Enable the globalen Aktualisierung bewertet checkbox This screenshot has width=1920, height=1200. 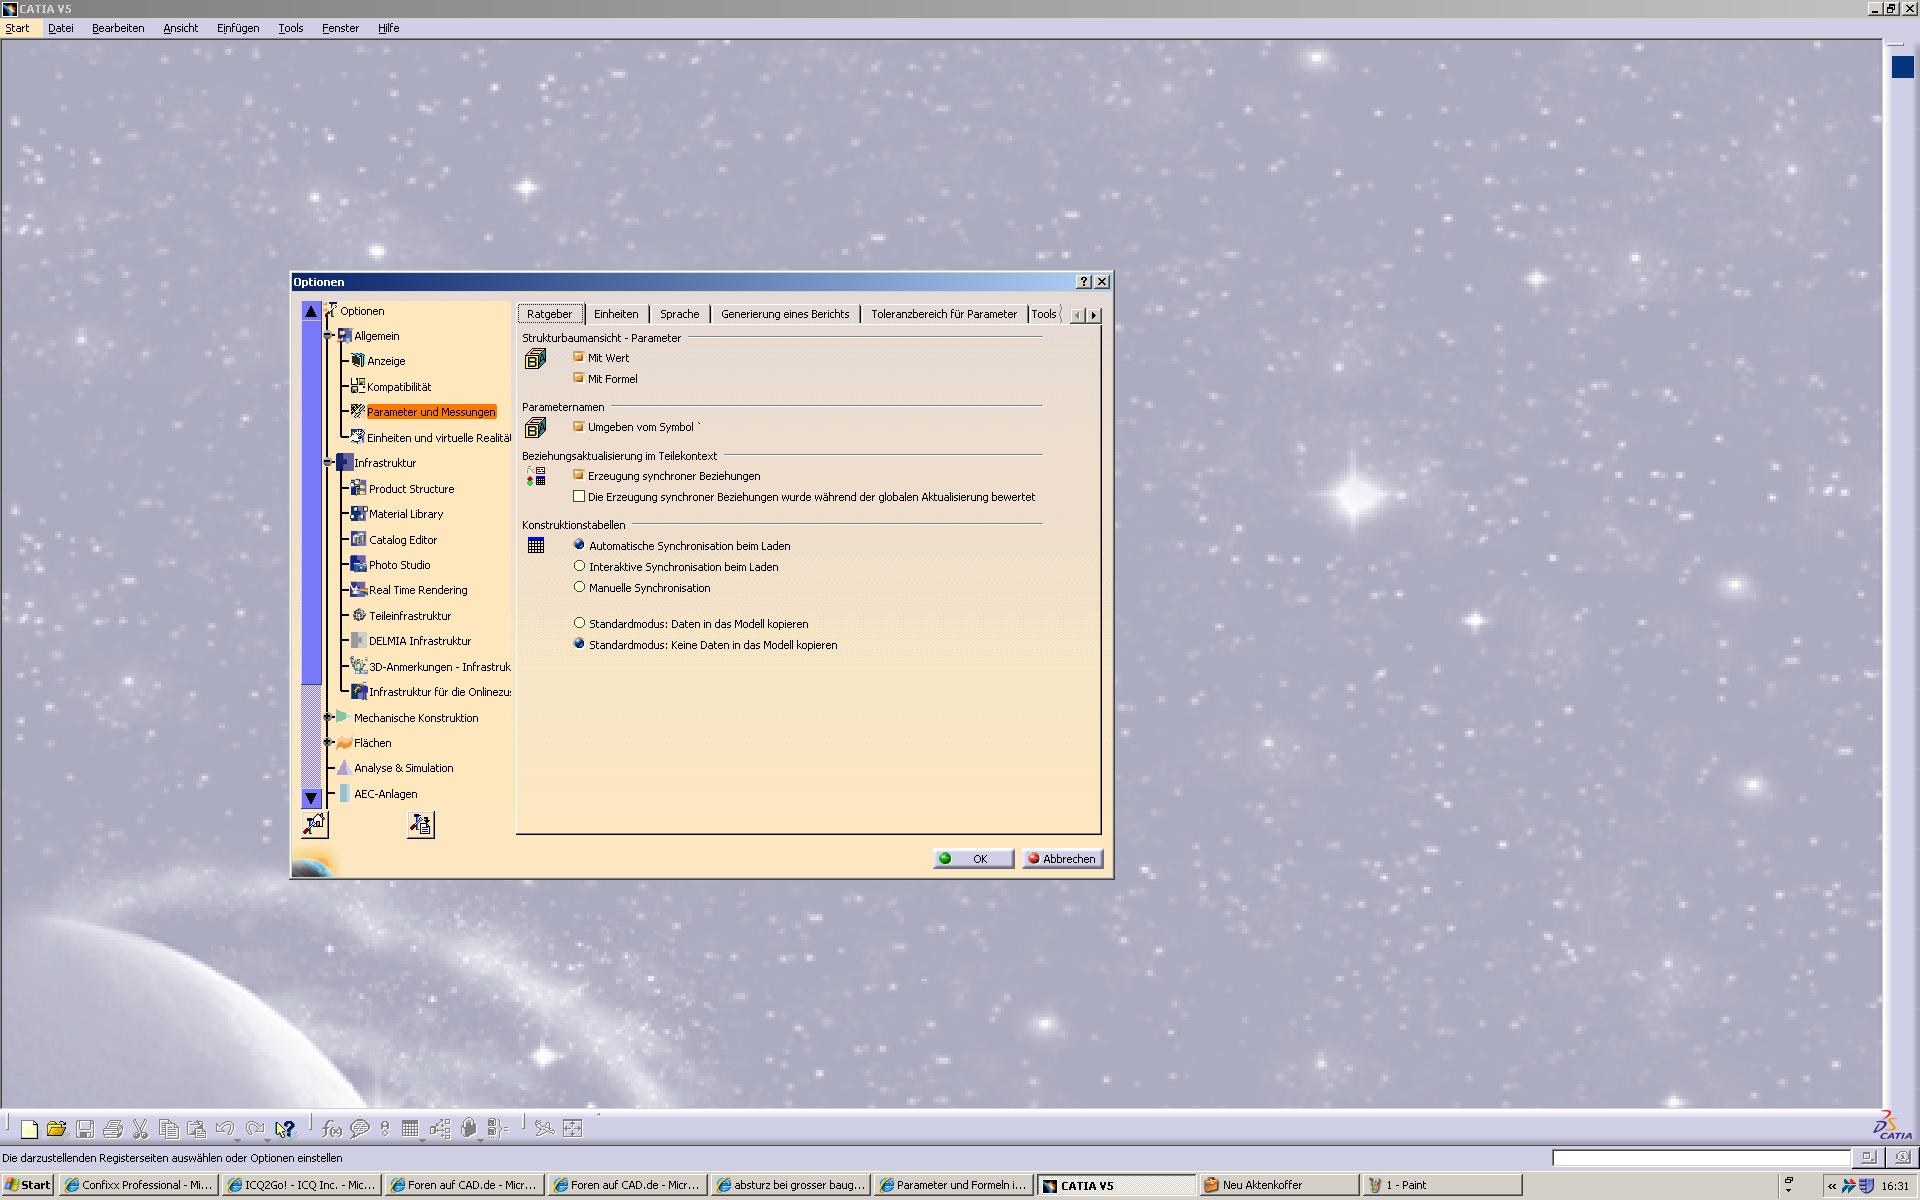point(578,496)
